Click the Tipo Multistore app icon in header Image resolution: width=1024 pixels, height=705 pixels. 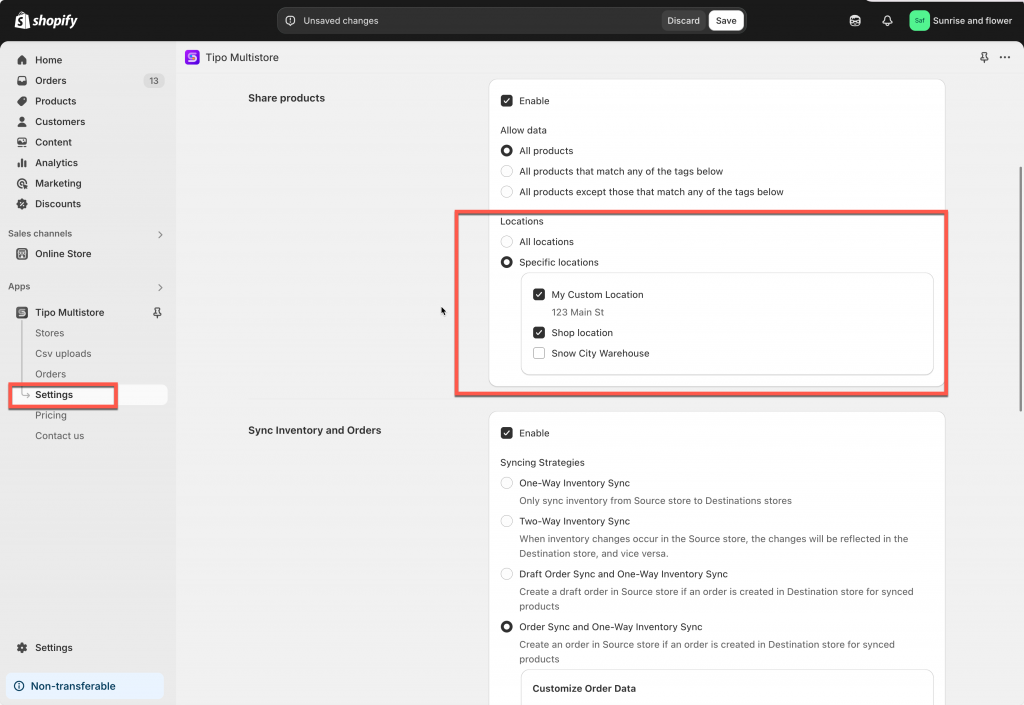[192, 58]
